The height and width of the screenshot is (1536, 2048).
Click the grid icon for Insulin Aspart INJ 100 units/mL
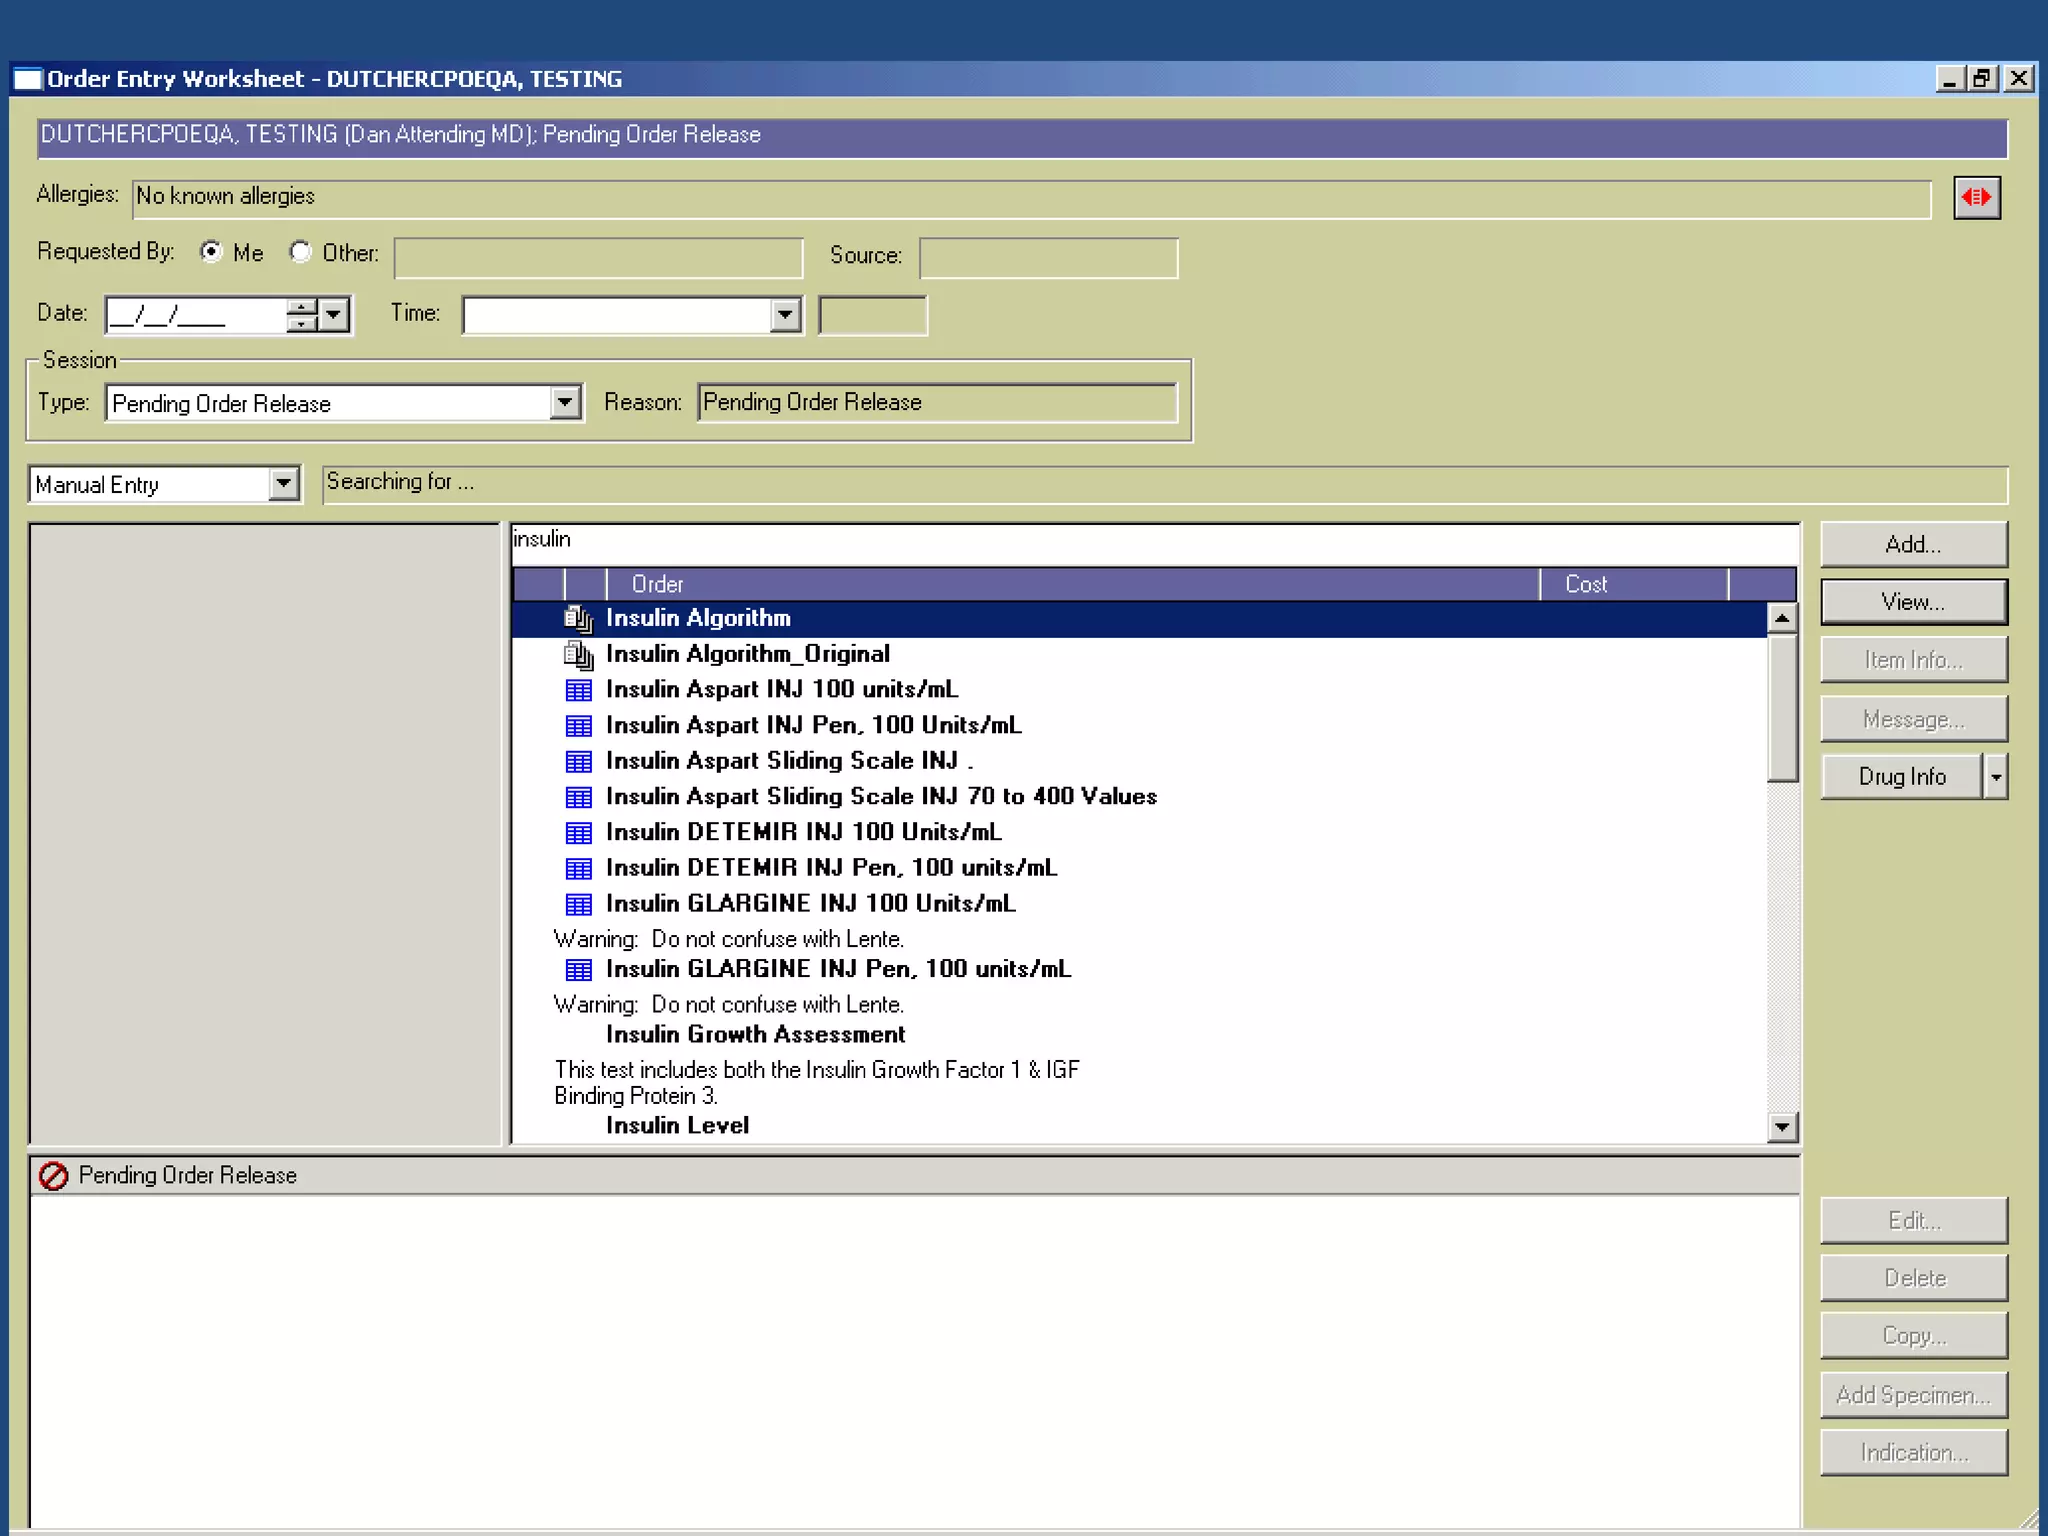point(578,690)
